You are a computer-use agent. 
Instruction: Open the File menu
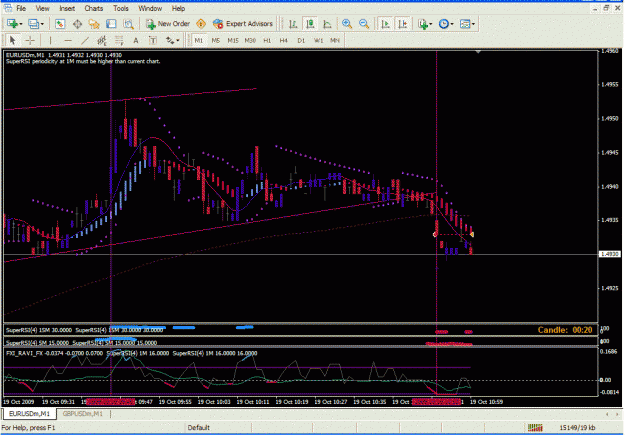(x=21, y=8)
